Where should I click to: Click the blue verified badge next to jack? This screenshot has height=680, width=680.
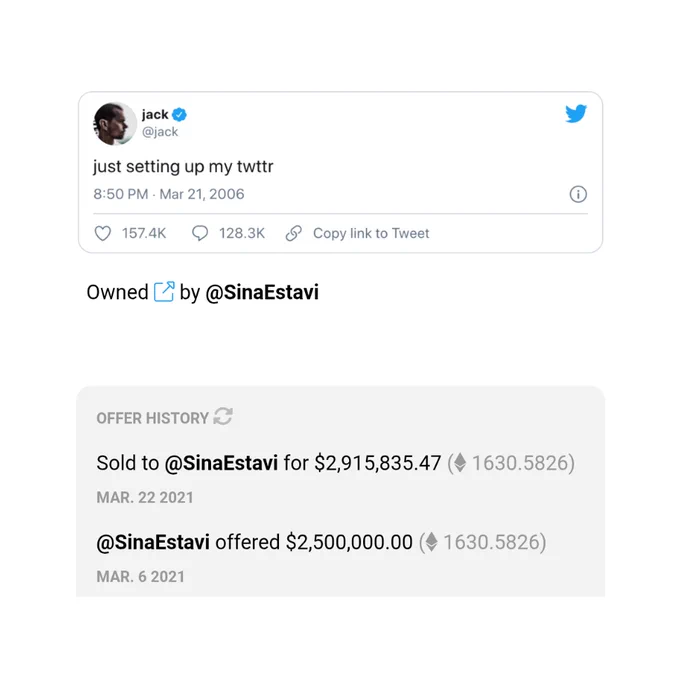click(179, 114)
